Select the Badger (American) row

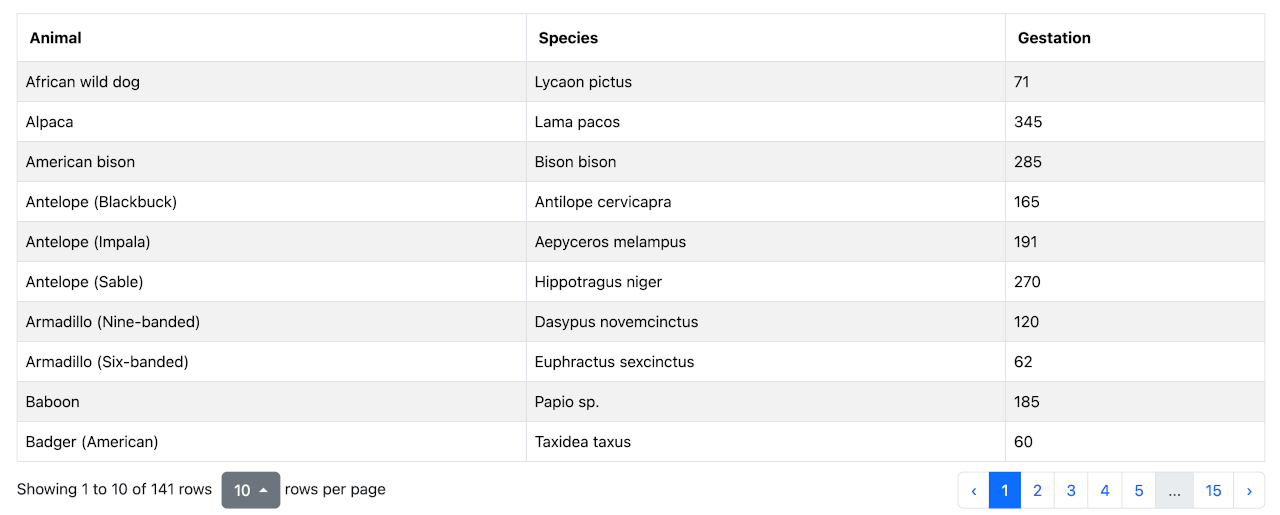click(x=92, y=442)
